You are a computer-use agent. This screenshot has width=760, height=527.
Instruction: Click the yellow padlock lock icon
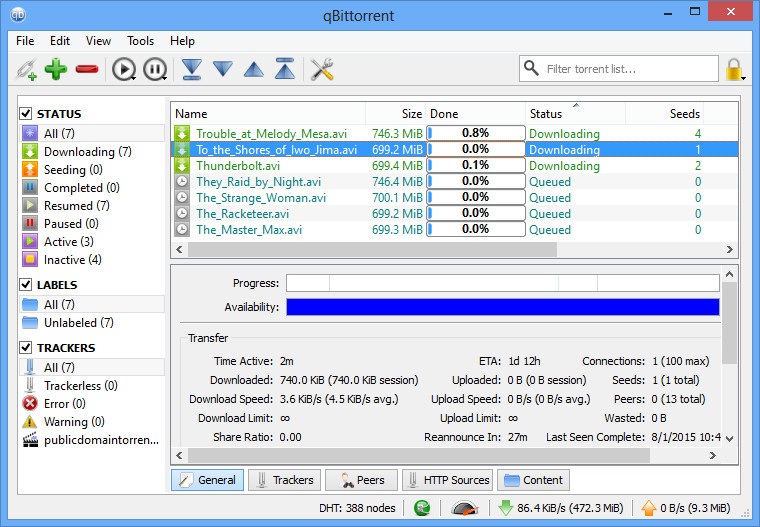point(735,70)
